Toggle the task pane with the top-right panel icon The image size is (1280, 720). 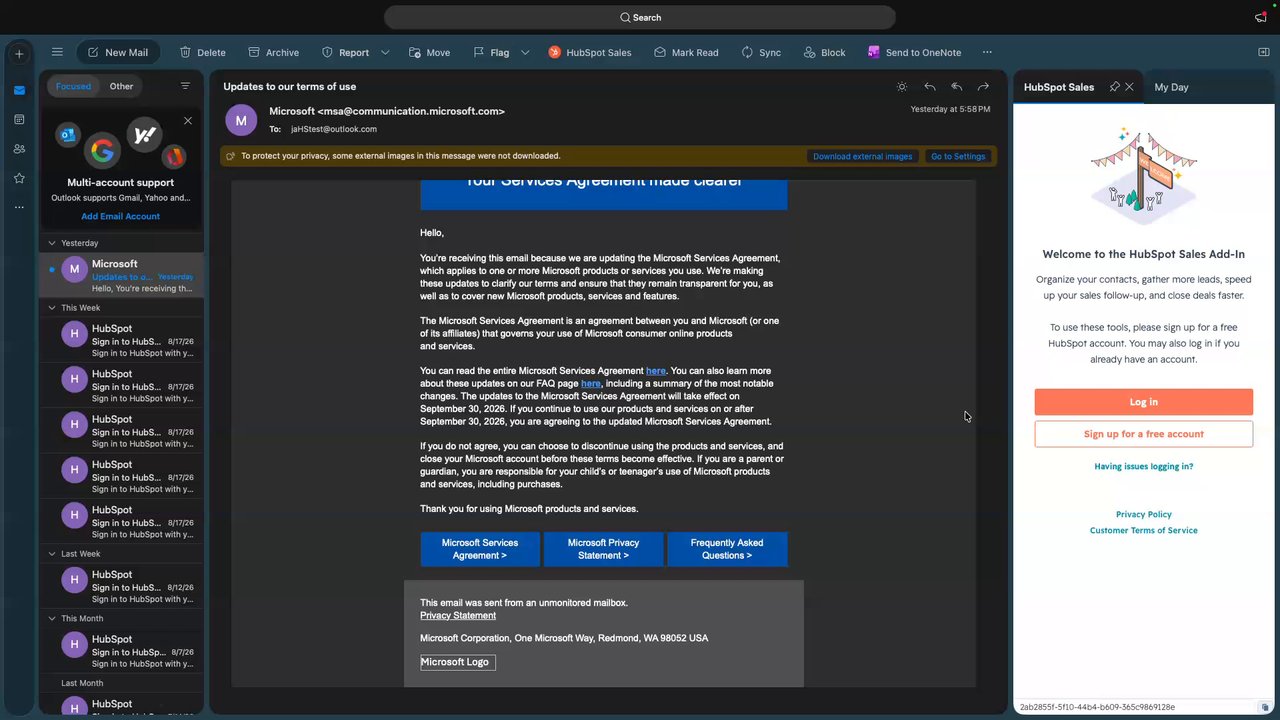tap(1263, 52)
